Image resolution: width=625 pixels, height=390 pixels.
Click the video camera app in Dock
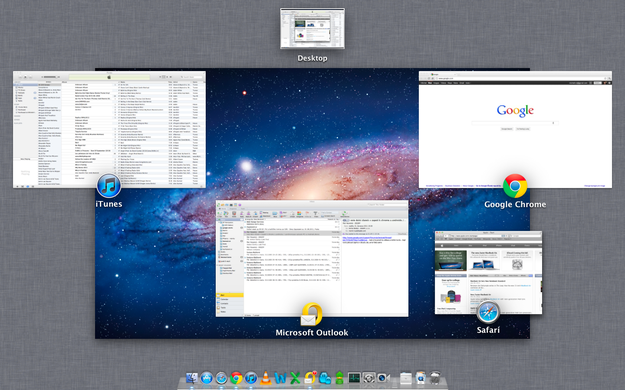[x=383, y=378]
